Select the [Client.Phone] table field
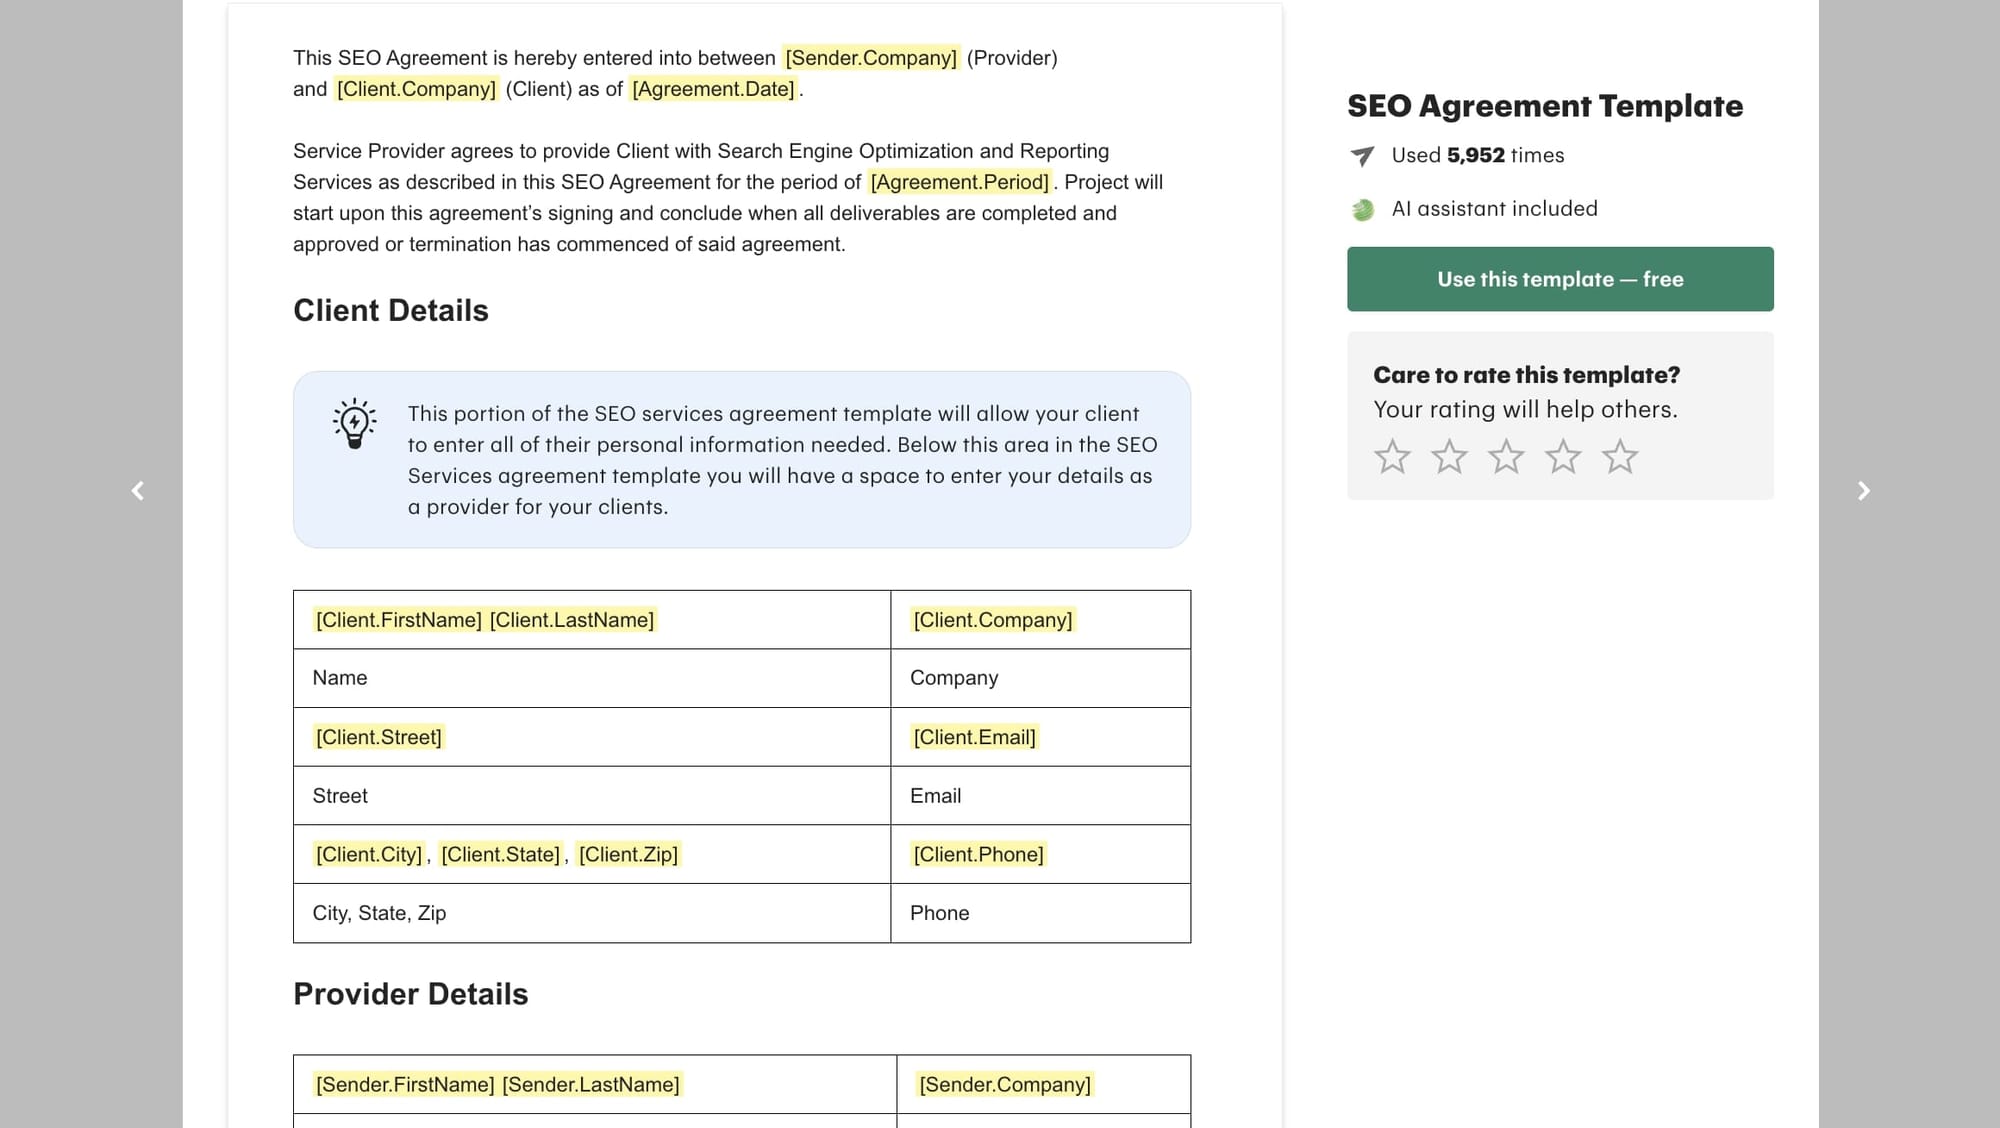Screen dimensions: 2000x1128 pos(978,854)
